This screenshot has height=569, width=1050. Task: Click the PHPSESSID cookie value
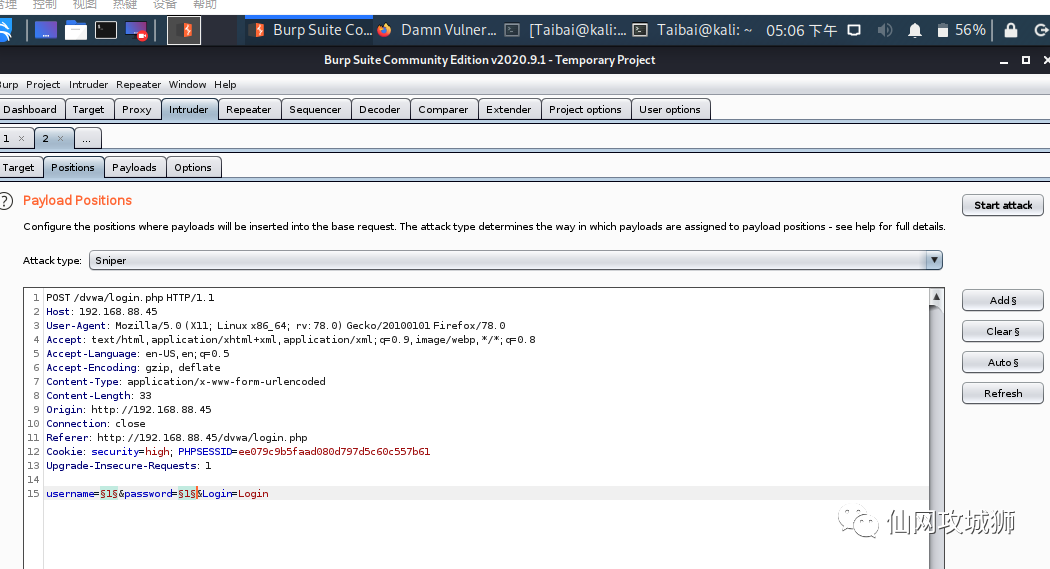point(334,452)
